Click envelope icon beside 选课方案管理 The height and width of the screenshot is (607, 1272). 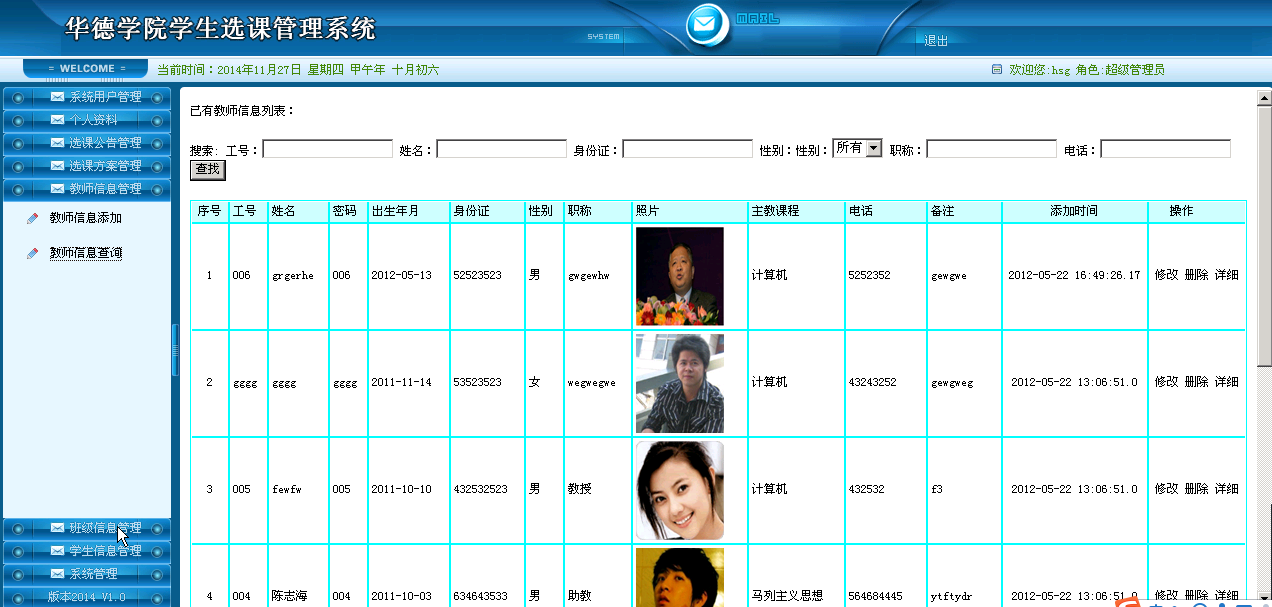(57, 166)
